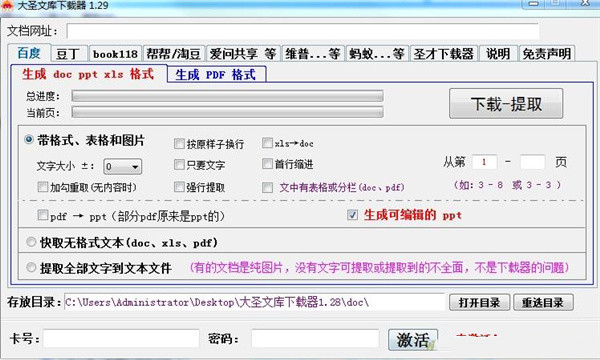Open the 豆丁 tab
600x360 pixels.
pyautogui.click(x=69, y=54)
